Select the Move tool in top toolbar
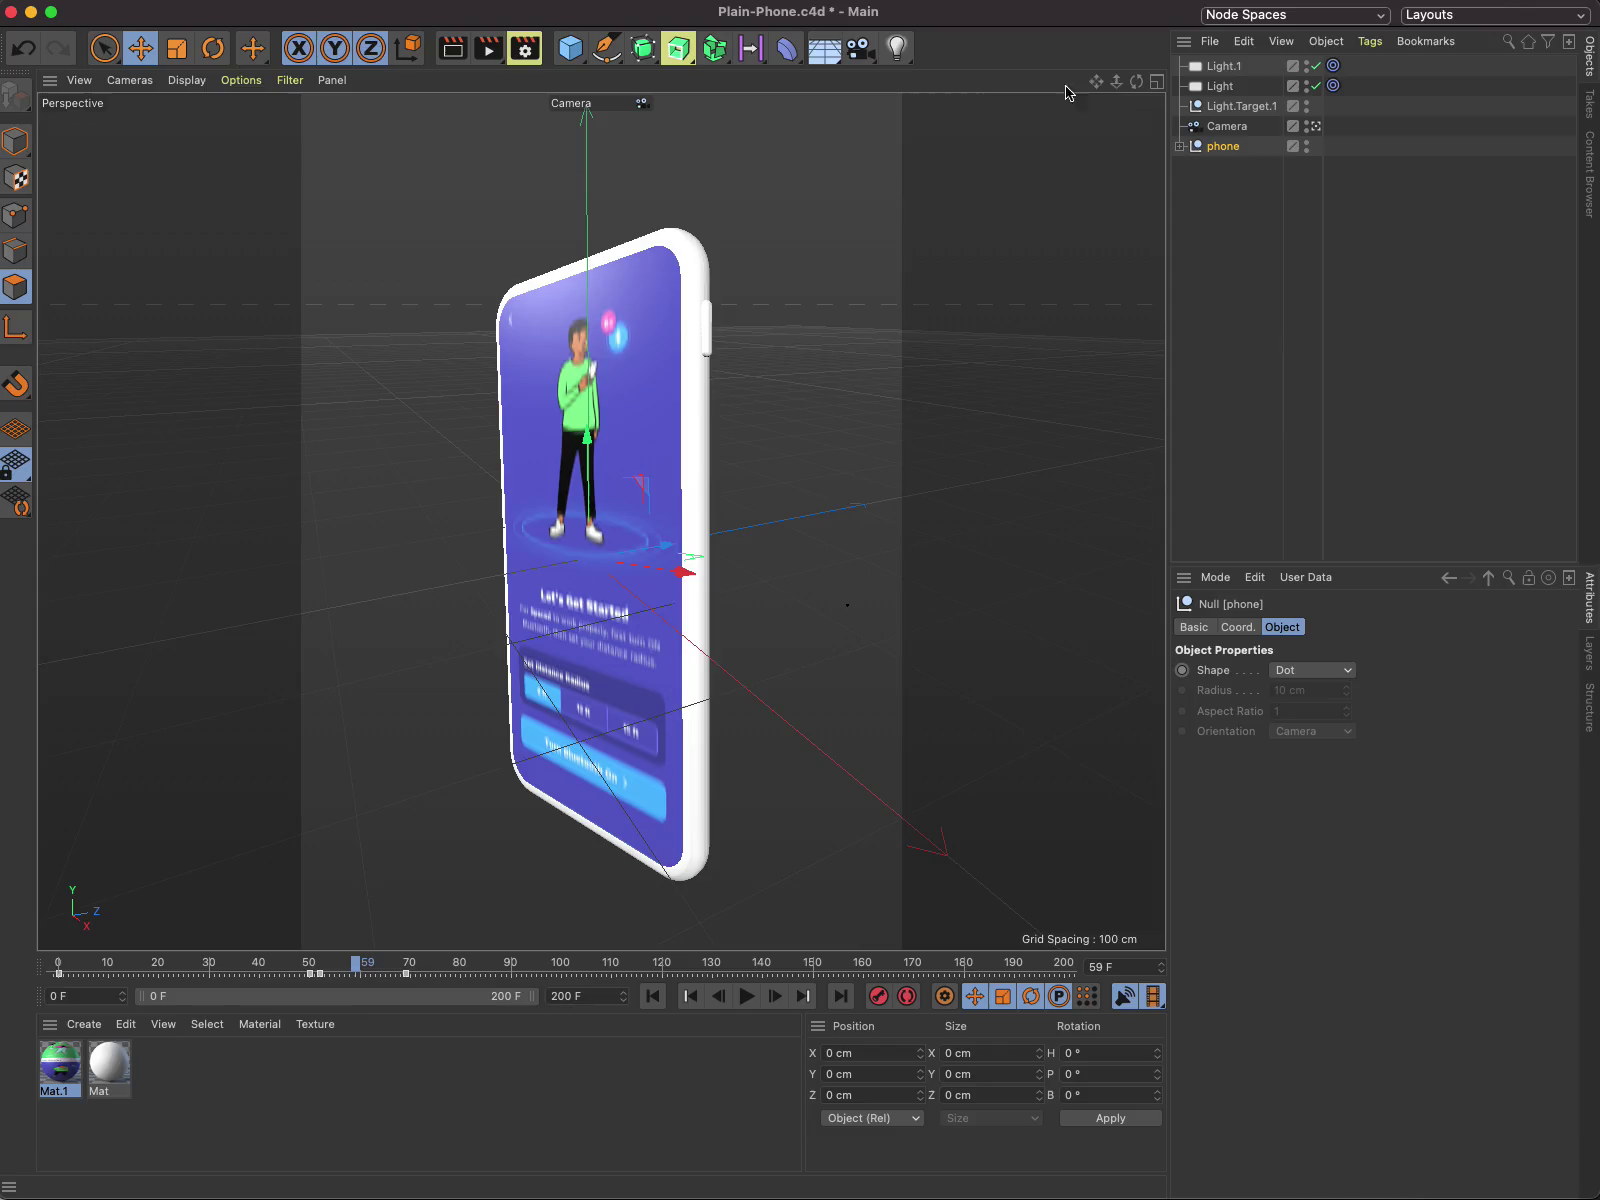 141,48
